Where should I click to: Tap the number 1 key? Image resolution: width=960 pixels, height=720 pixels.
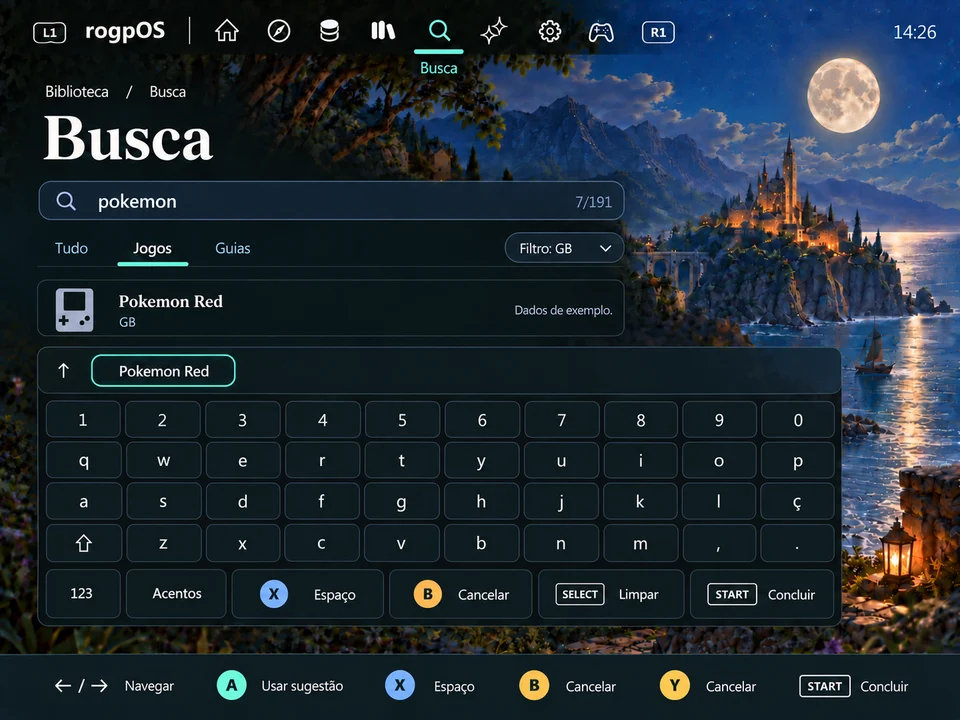(83, 420)
